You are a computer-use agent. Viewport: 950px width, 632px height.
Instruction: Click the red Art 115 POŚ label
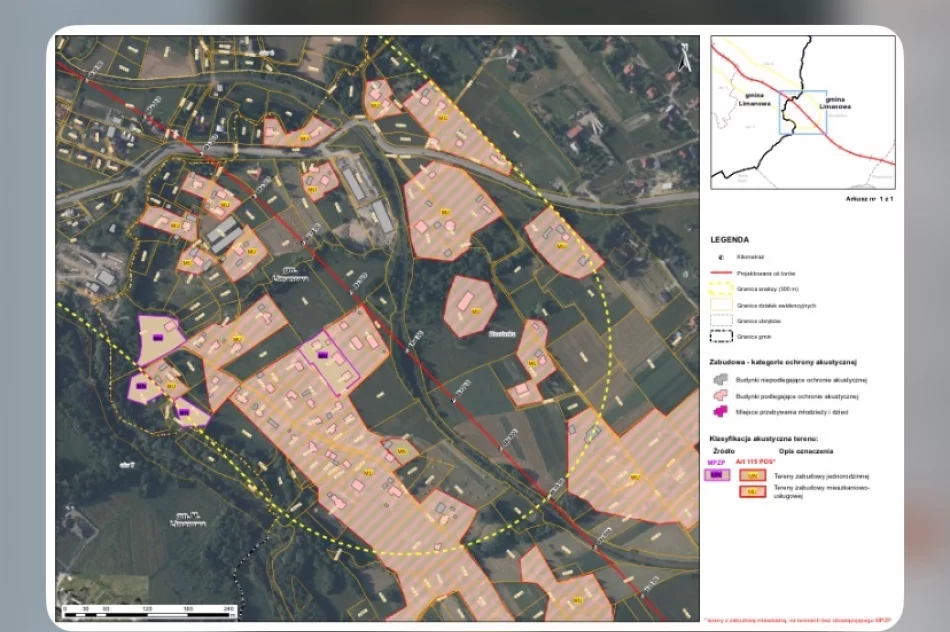[755, 462]
